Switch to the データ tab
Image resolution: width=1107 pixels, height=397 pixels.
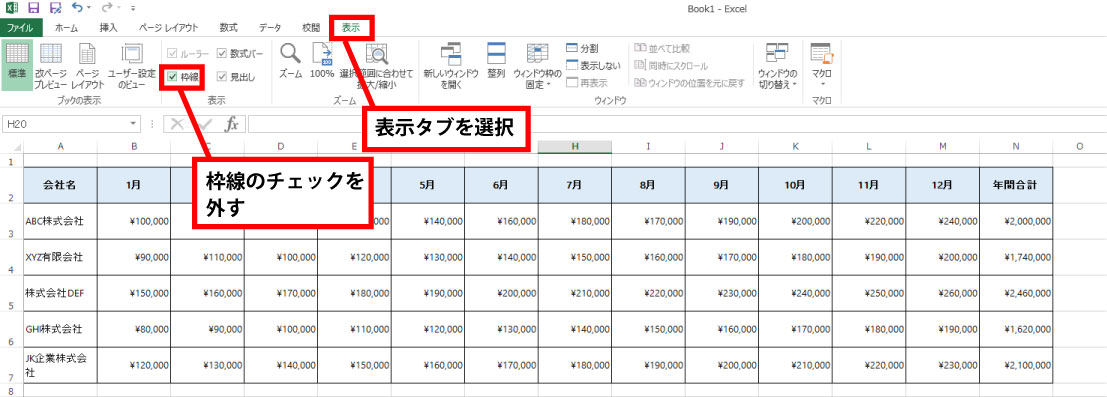pos(270,28)
